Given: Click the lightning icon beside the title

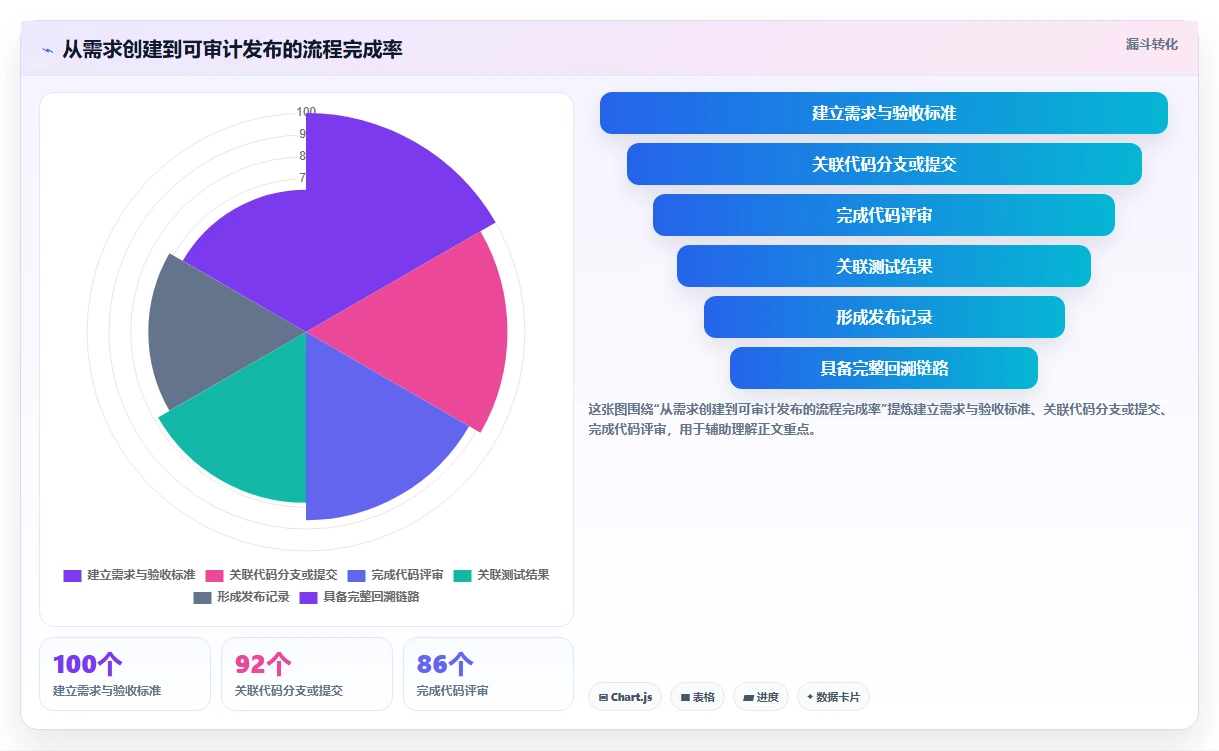Looking at the screenshot, I should point(48,50).
